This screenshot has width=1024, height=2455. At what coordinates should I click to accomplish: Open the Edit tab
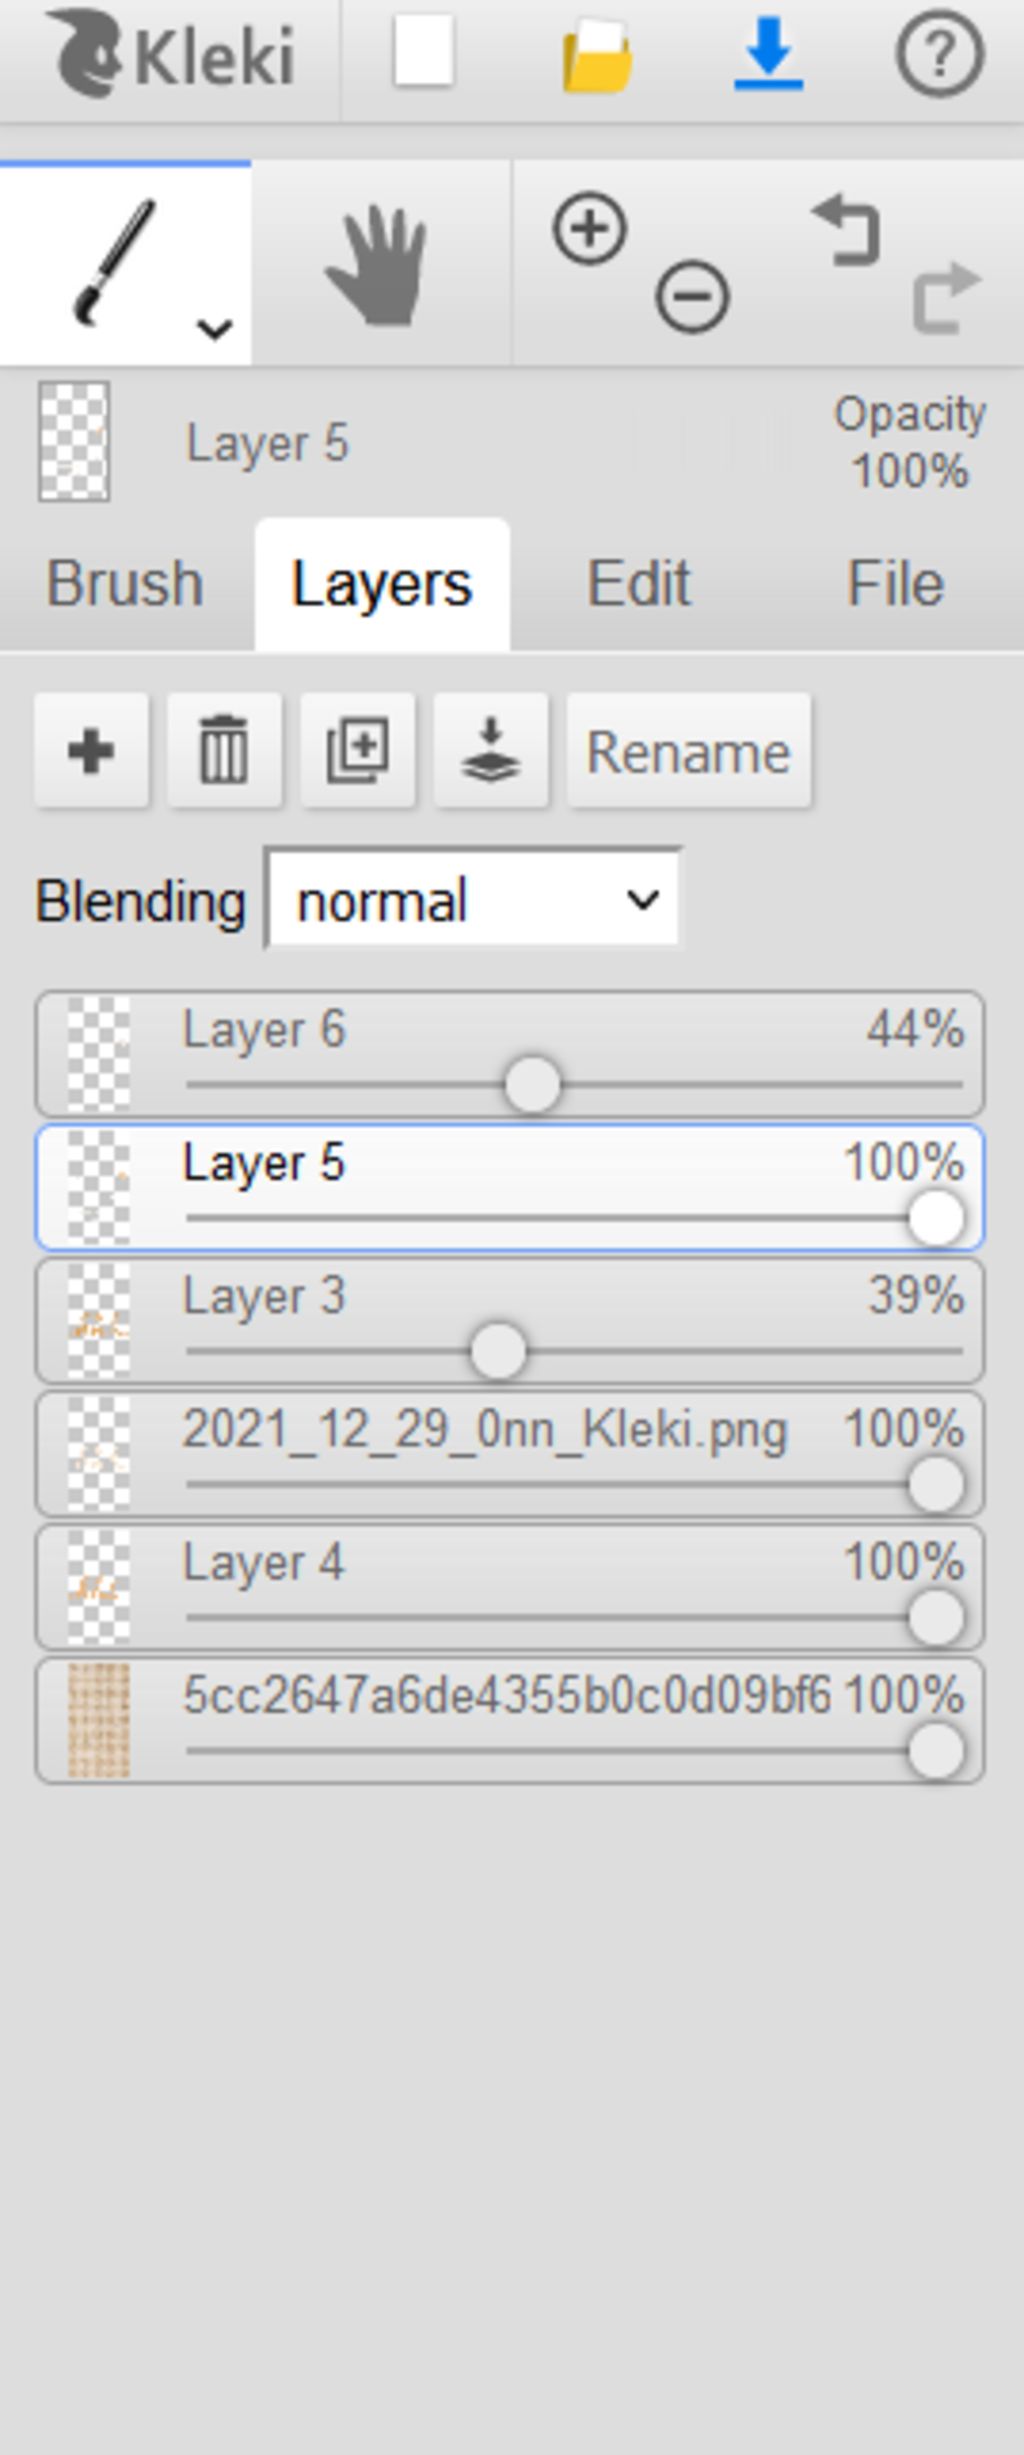pyautogui.click(x=638, y=583)
